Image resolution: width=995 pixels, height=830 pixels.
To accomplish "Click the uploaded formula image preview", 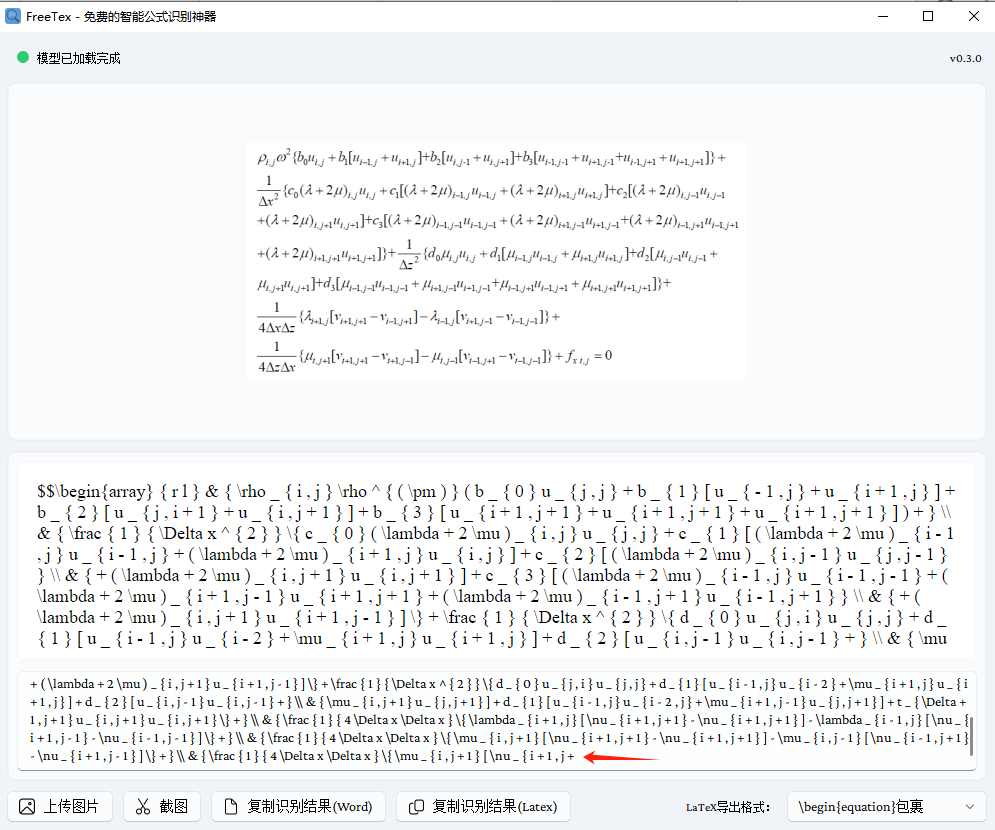I will (x=497, y=261).
